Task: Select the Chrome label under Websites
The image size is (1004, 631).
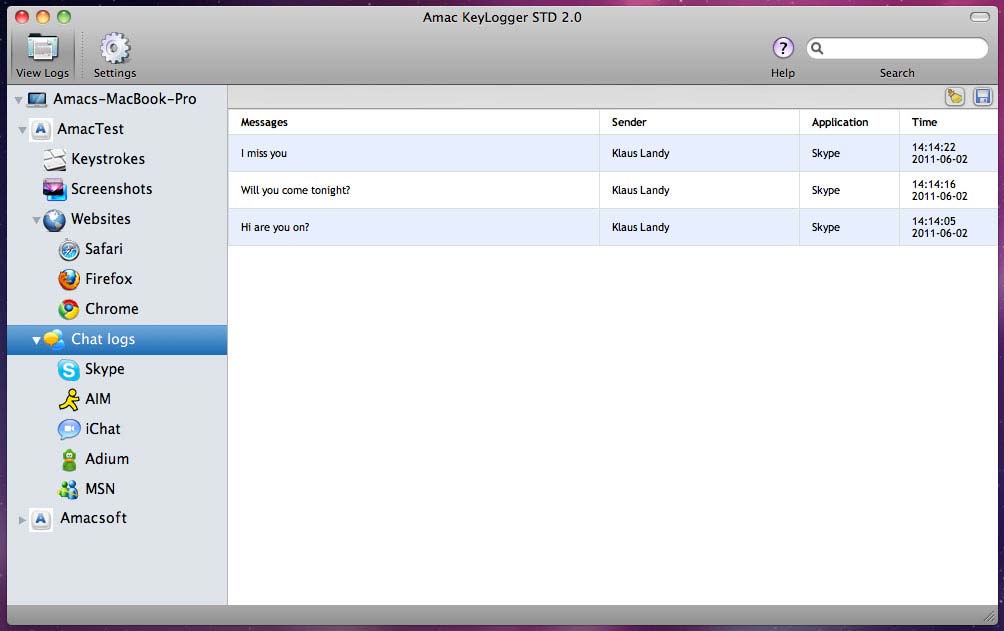Action: 112,309
